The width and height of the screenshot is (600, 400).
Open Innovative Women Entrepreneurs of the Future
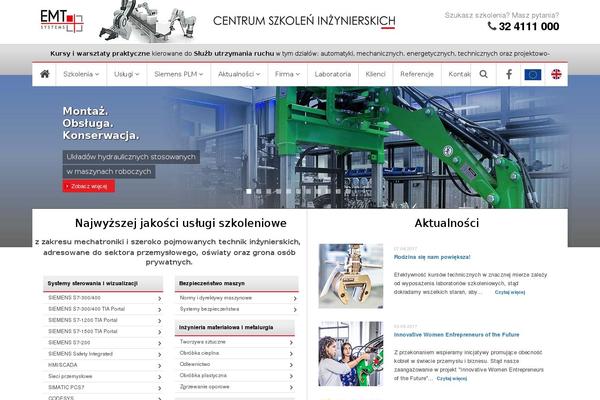click(x=457, y=335)
